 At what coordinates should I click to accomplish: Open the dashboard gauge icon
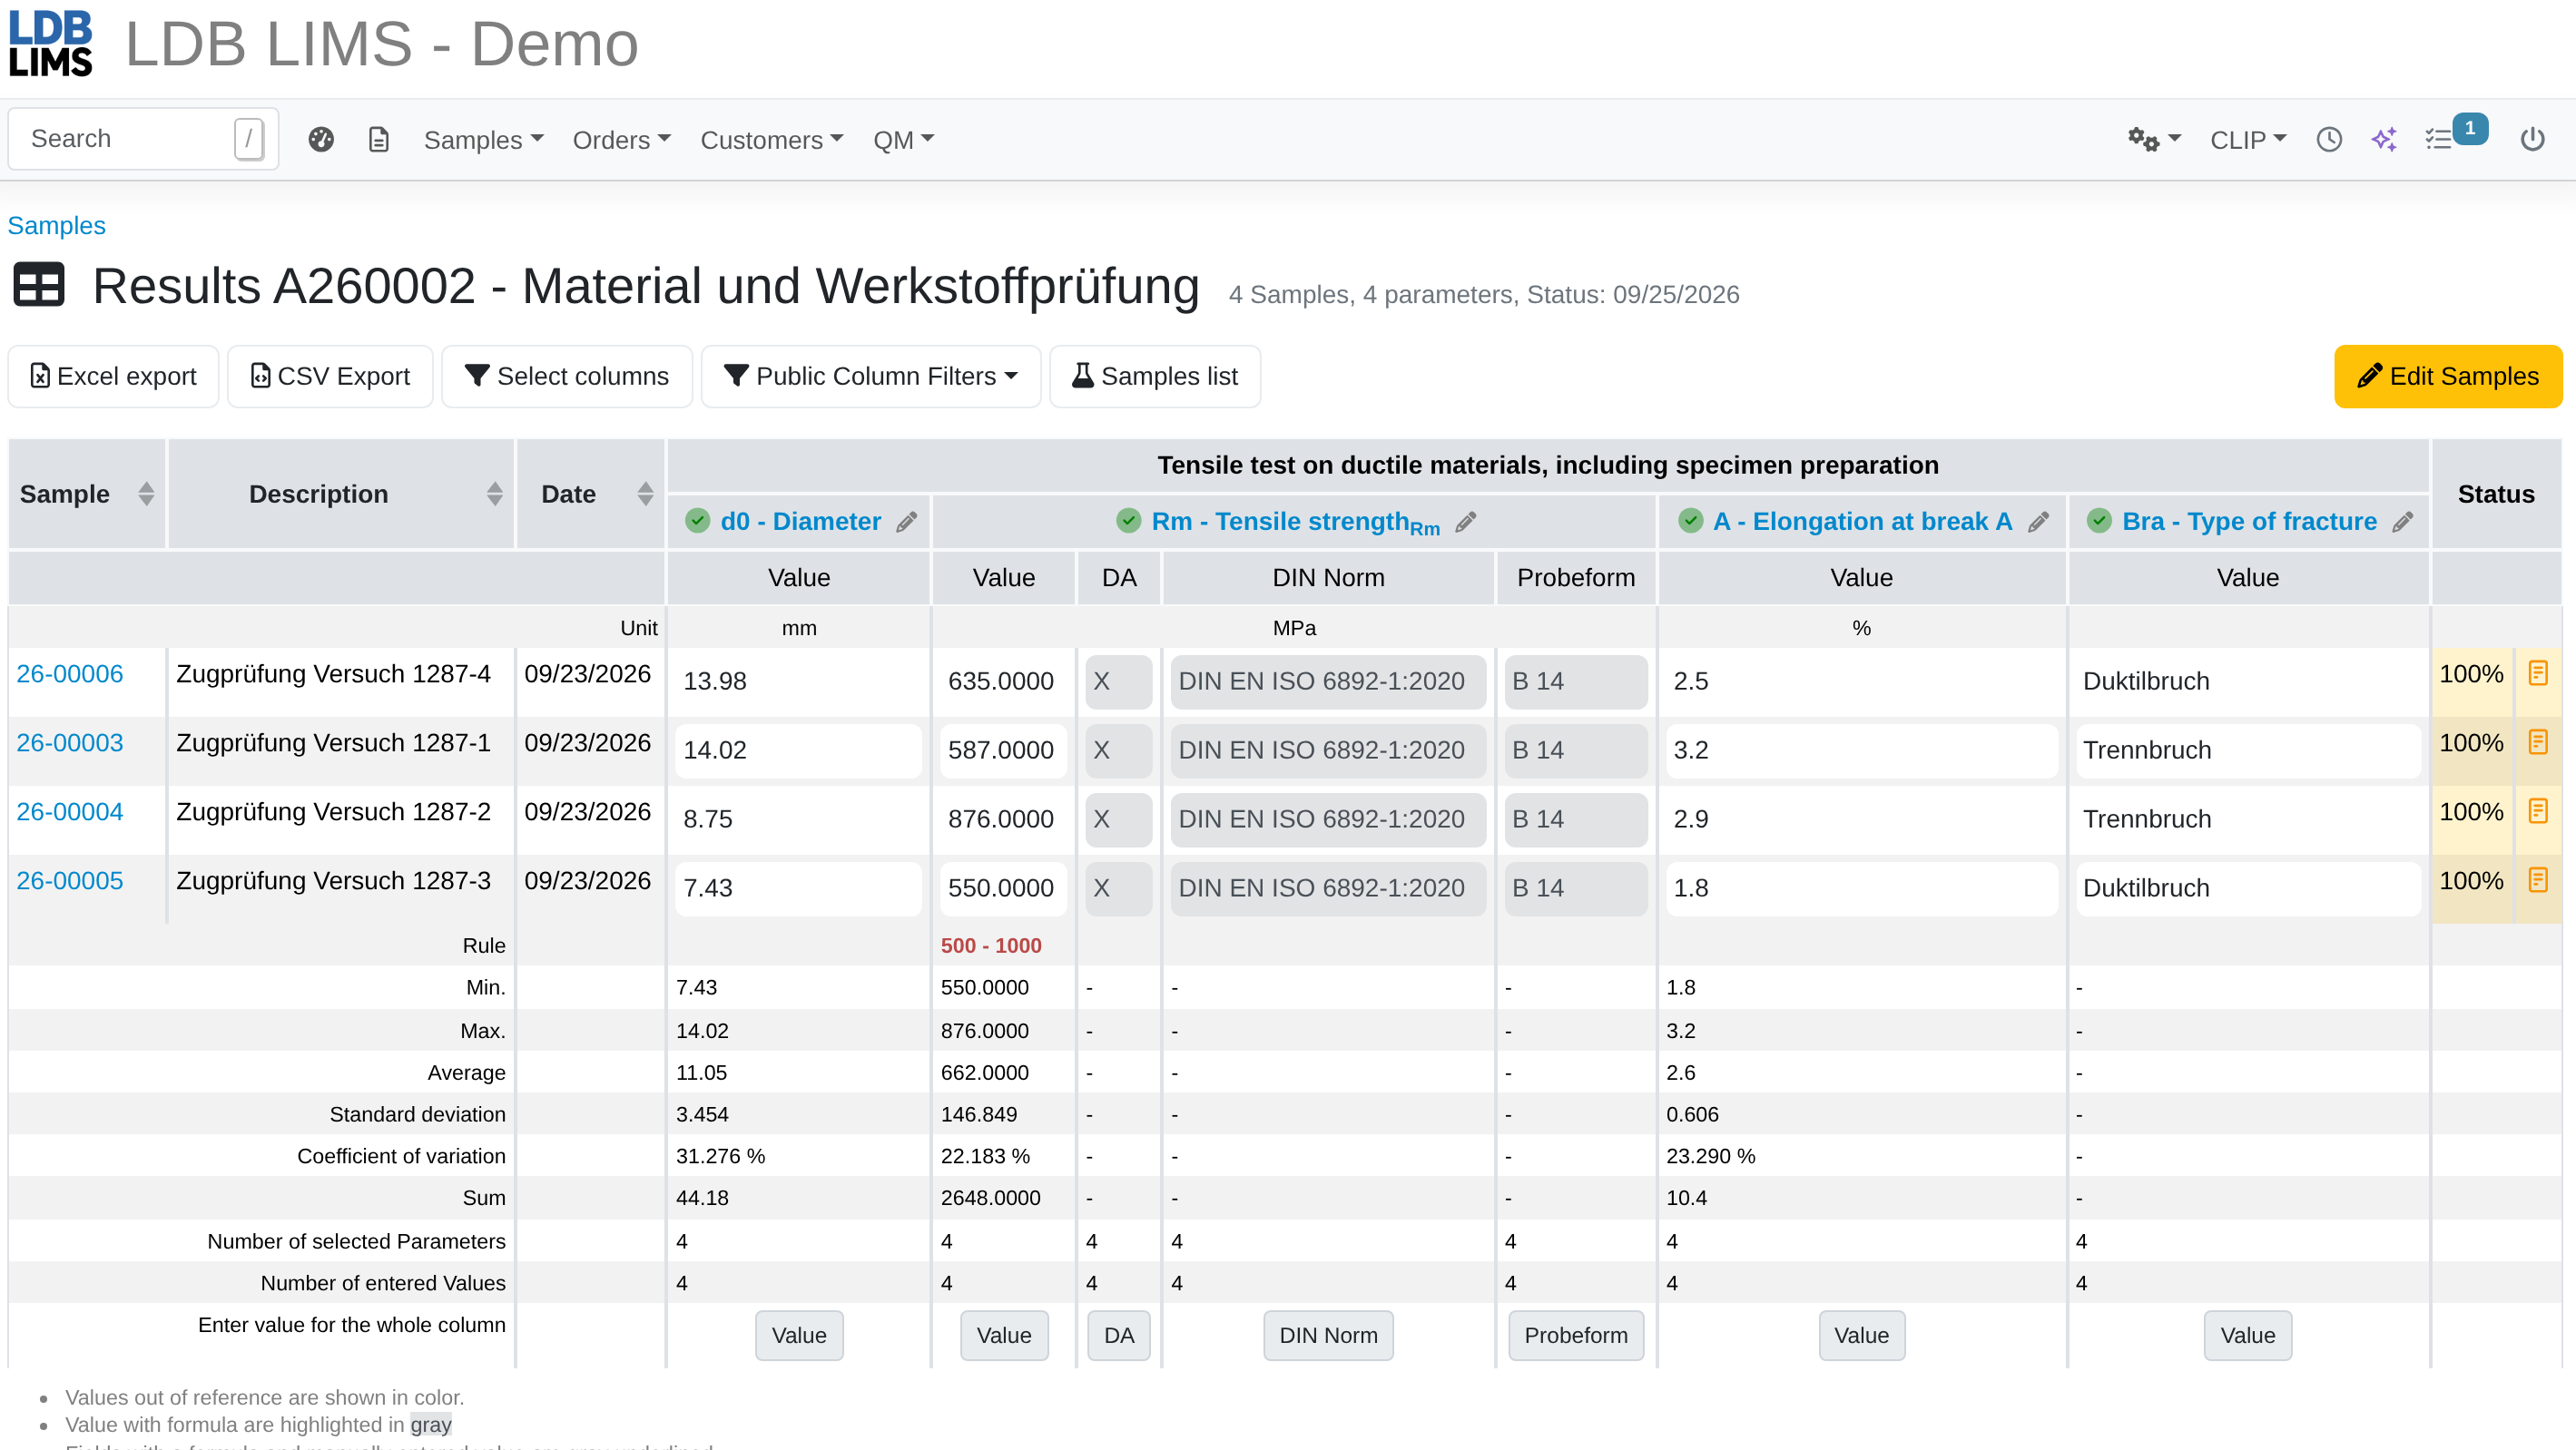(321, 139)
